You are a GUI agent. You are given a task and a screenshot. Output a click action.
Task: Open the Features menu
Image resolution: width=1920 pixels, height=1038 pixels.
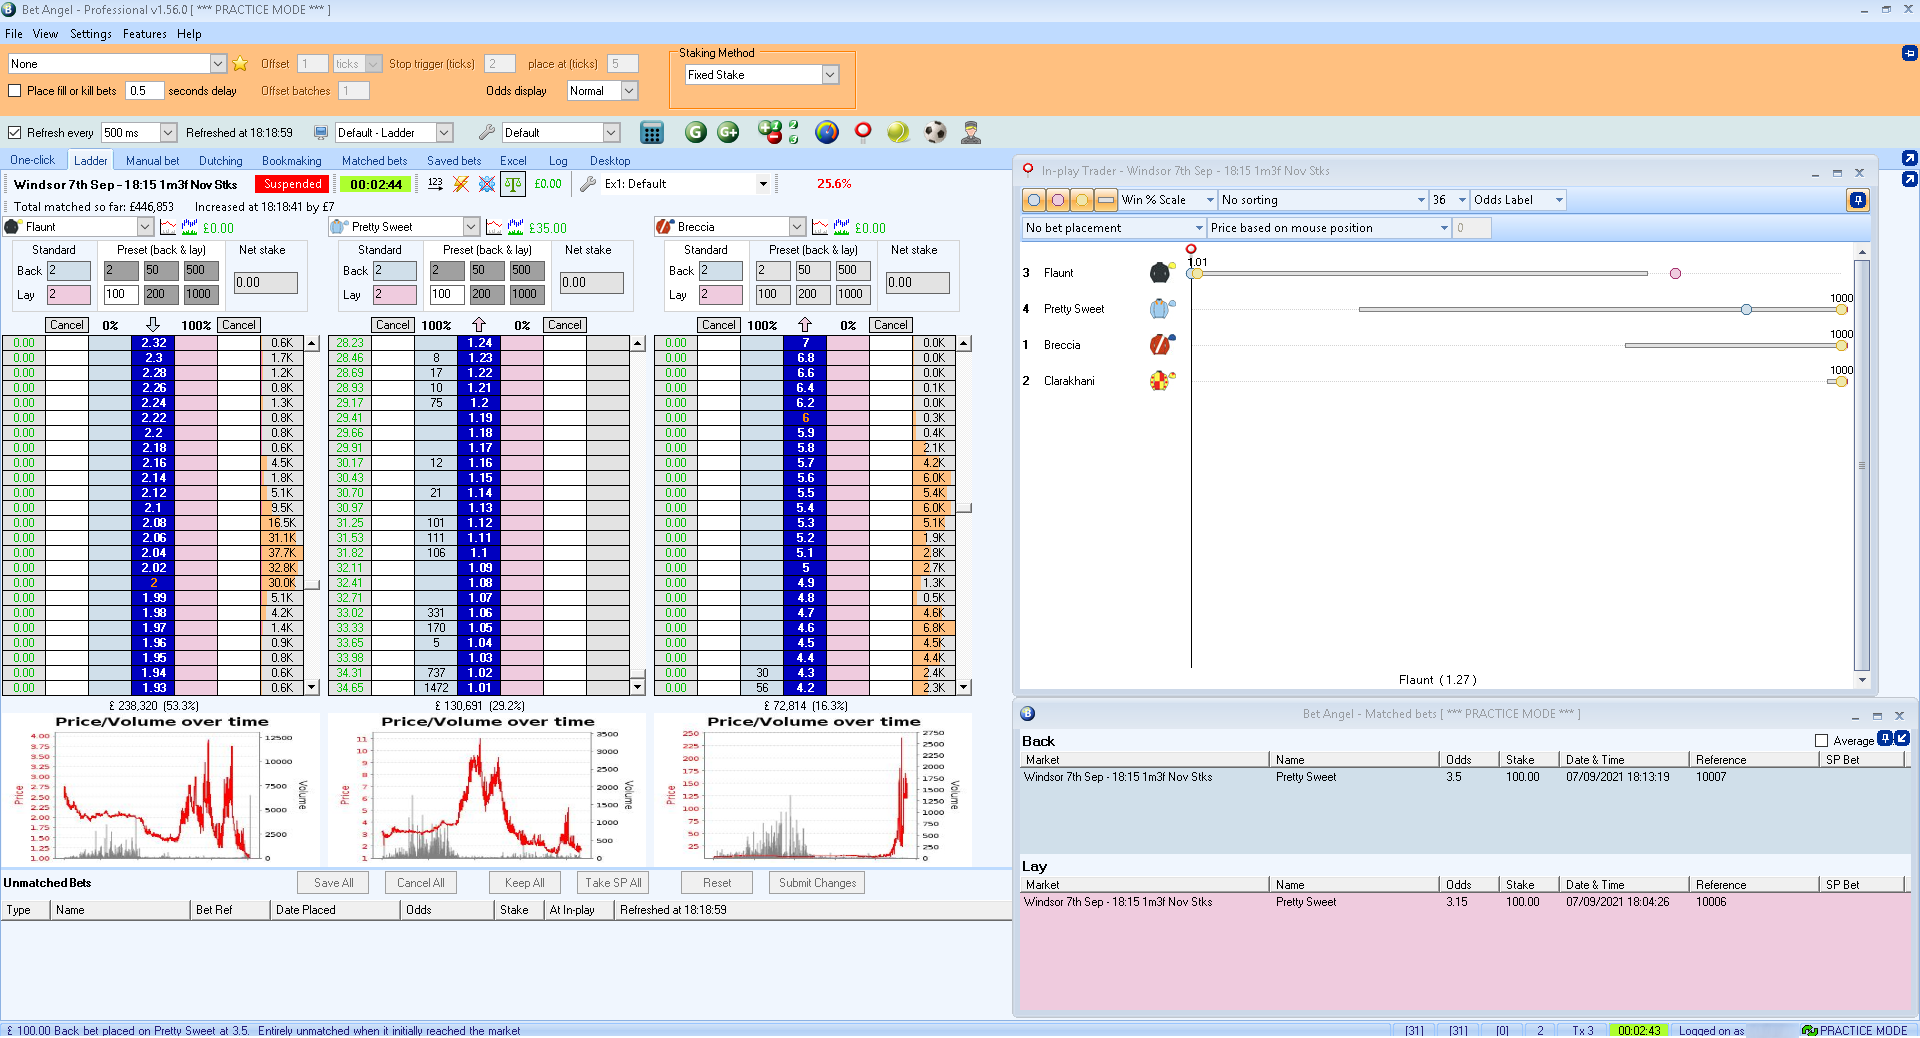coord(145,34)
